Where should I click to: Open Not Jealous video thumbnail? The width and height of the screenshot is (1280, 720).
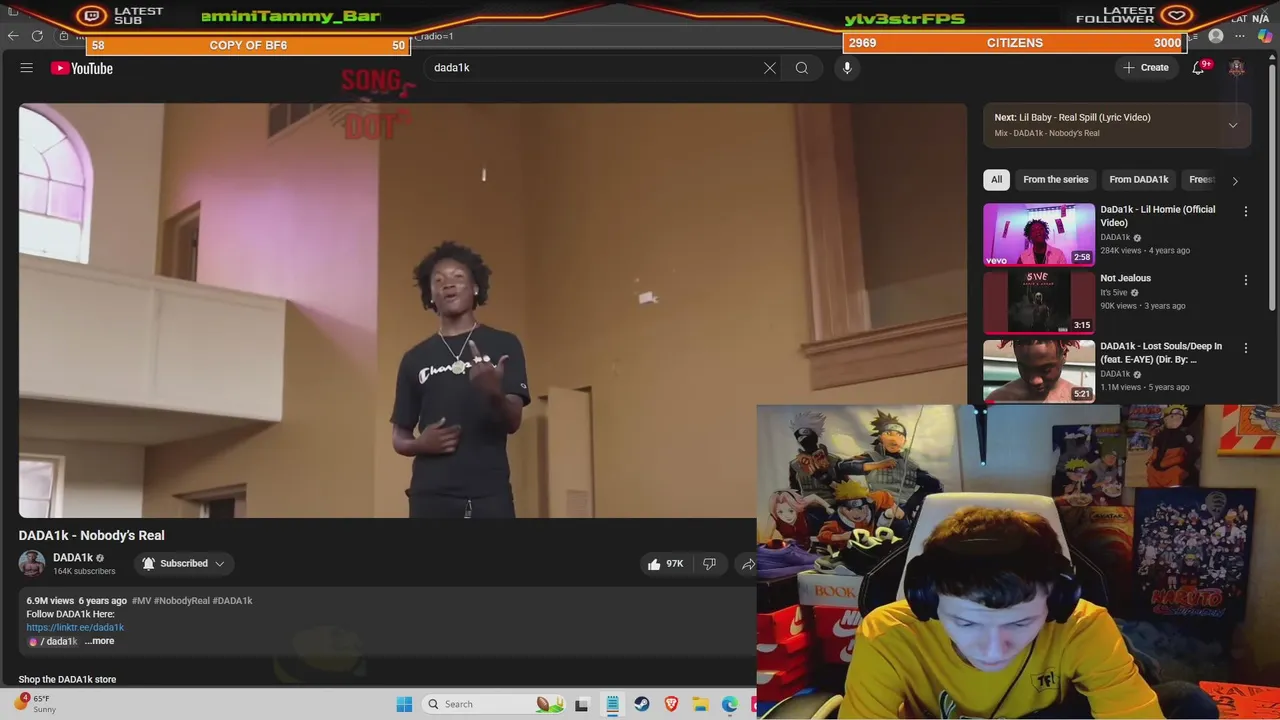(1039, 302)
